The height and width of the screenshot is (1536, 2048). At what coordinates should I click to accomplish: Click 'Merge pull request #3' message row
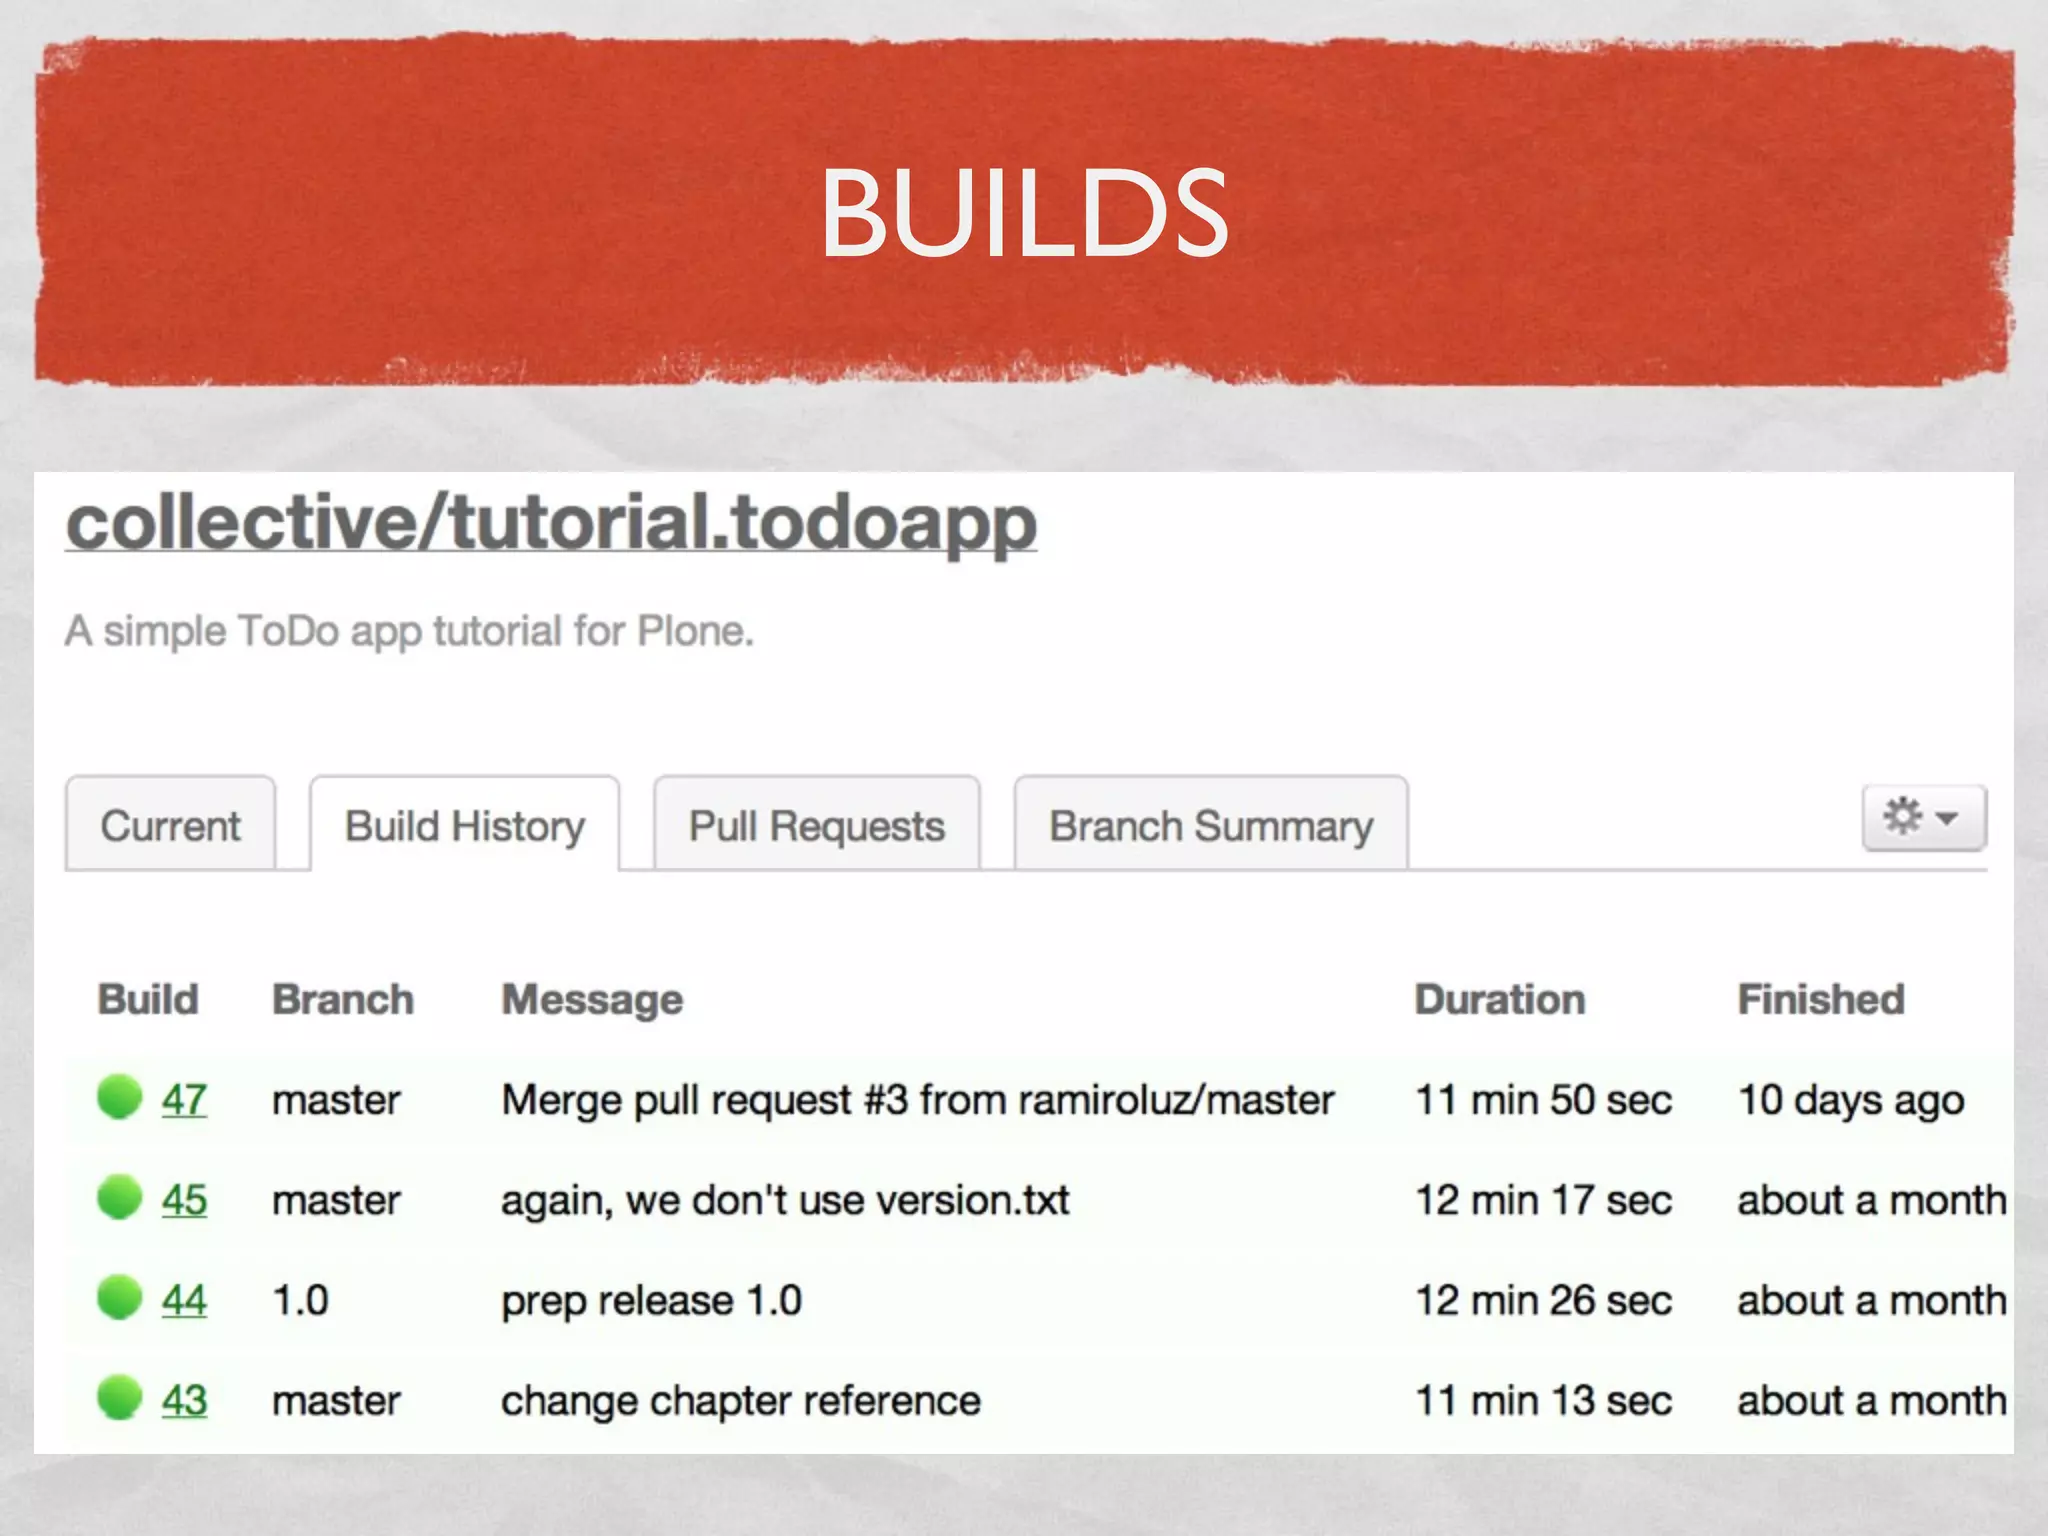coord(917,1100)
